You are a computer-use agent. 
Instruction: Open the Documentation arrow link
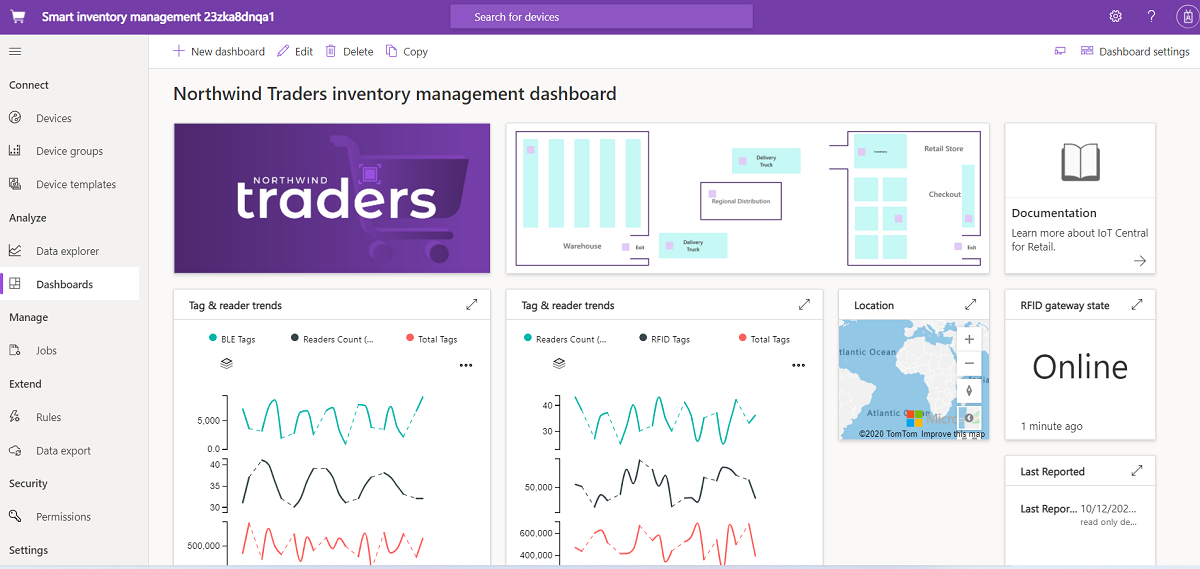coord(1139,261)
